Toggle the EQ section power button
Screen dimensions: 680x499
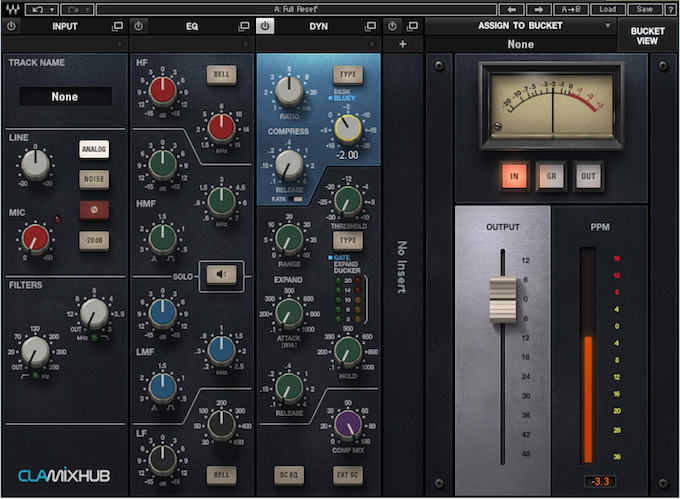click(x=138, y=26)
